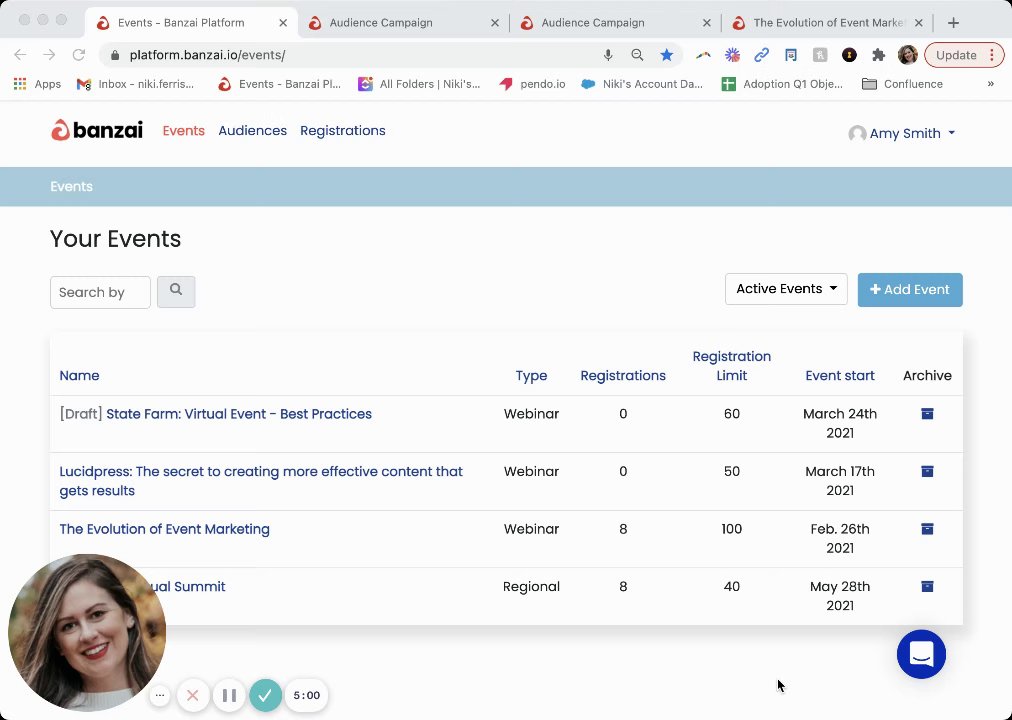Reload the page
The height and width of the screenshot is (720, 1012).
coord(79,55)
